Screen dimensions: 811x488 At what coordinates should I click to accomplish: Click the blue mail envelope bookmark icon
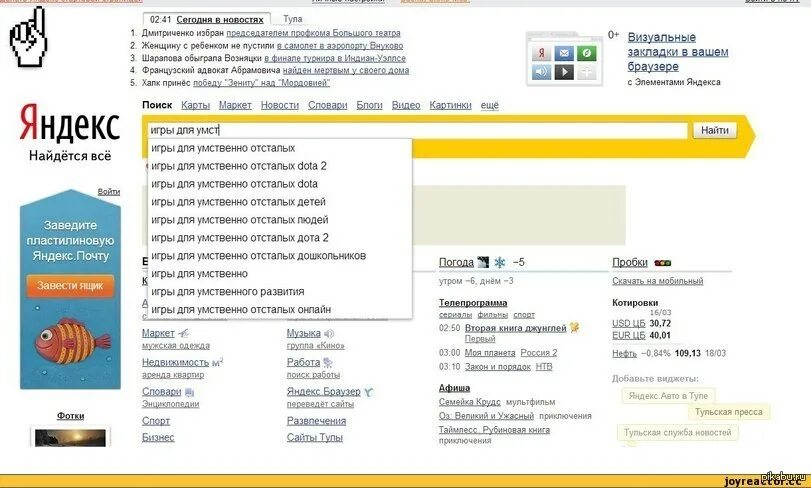pyautogui.click(x=564, y=53)
